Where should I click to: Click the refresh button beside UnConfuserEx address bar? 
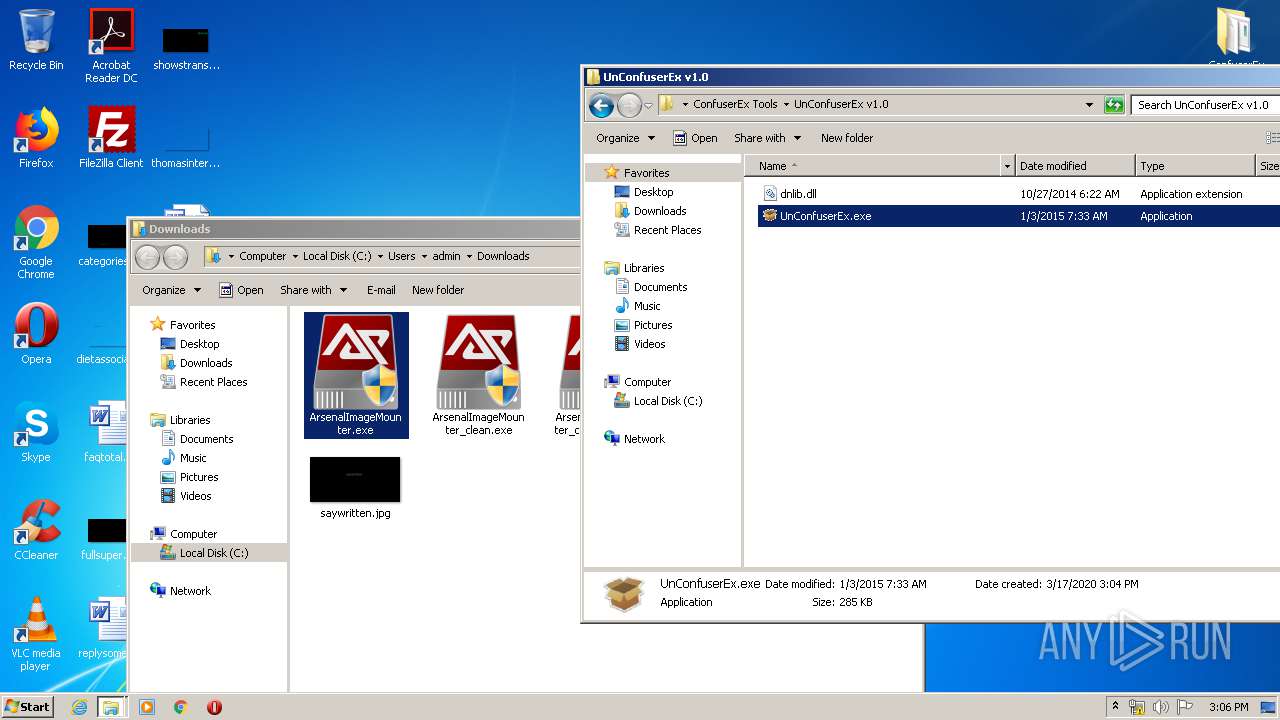(1114, 104)
